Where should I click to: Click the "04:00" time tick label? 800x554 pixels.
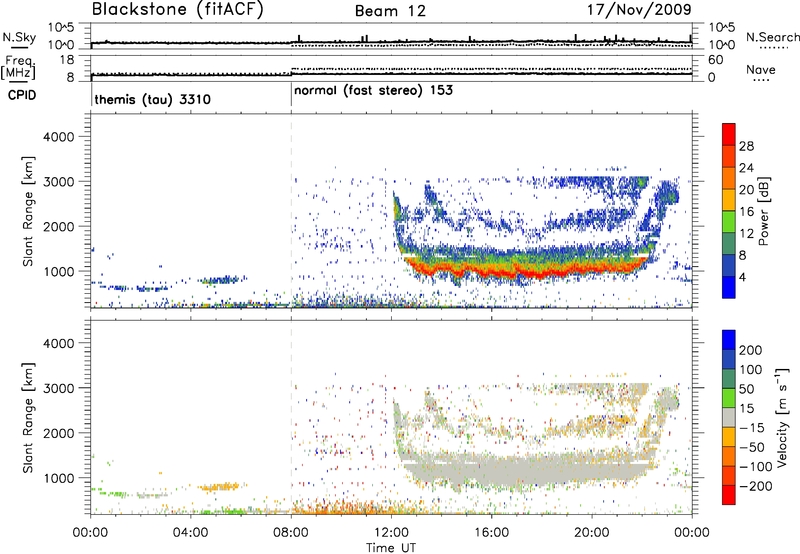pyautogui.click(x=190, y=533)
